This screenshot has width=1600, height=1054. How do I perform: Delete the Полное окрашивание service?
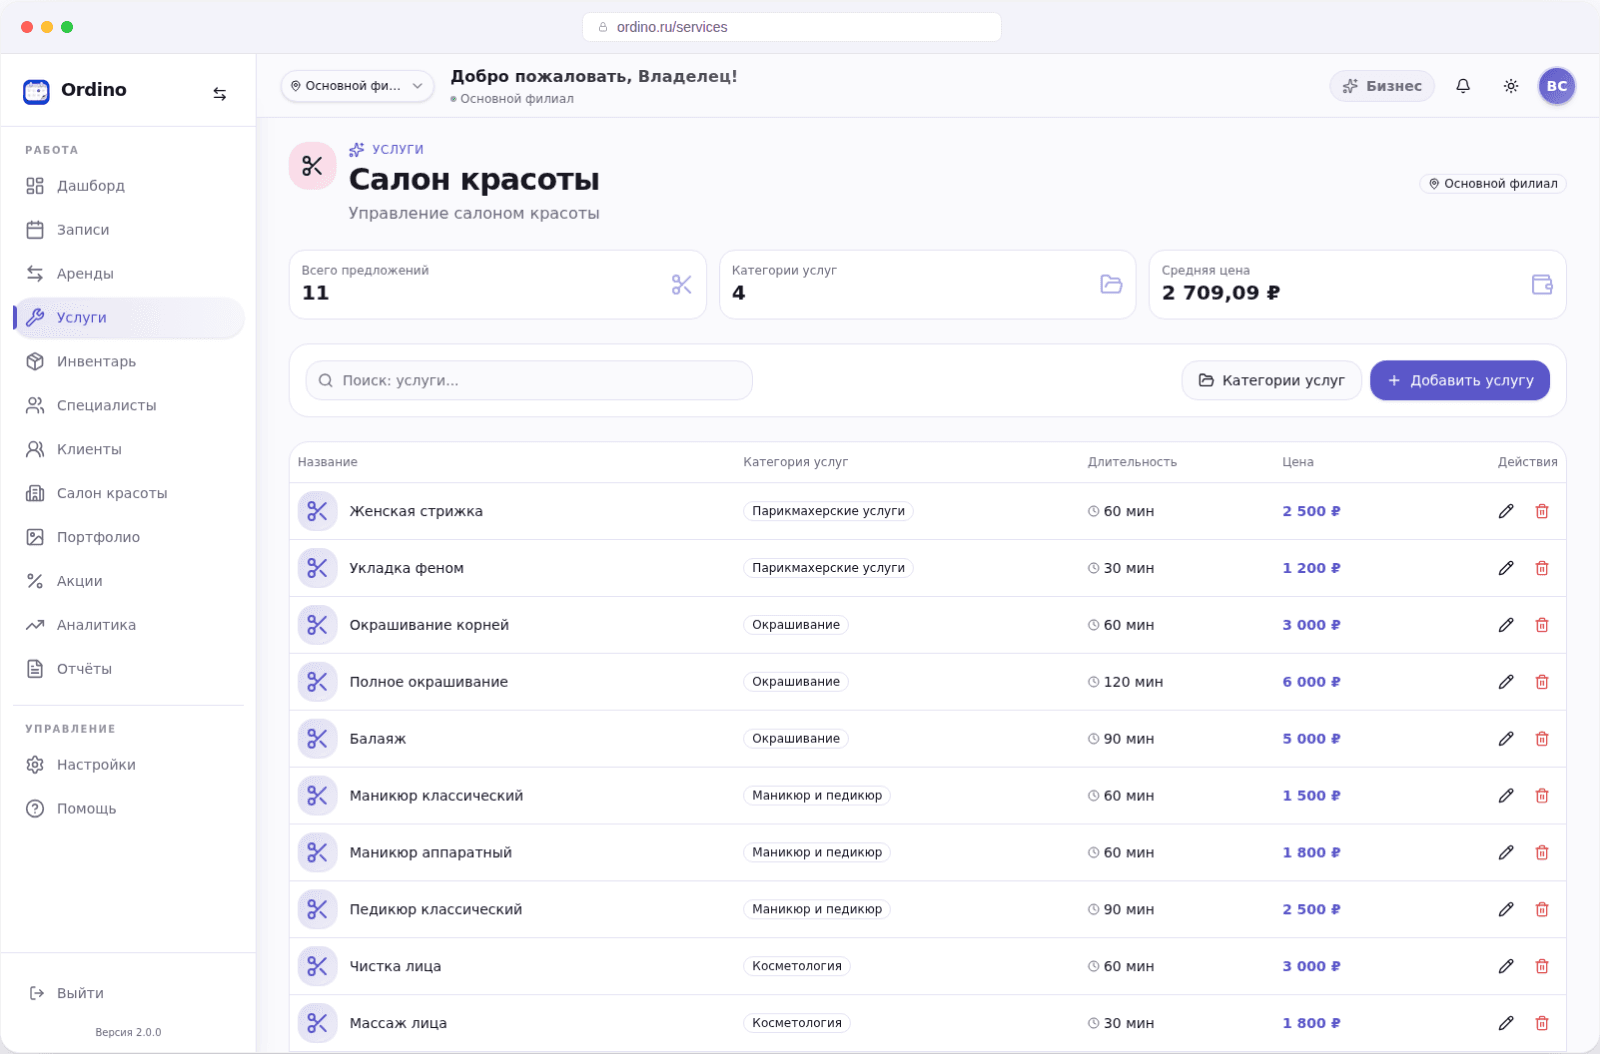1542,682
